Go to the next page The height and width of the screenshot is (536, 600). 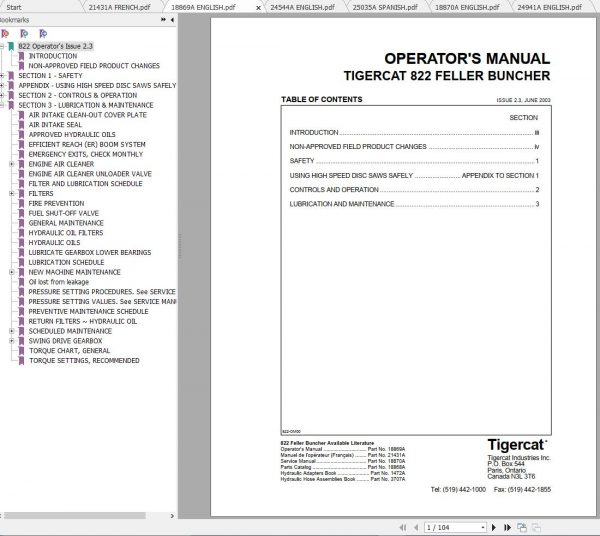pos(494,528)
